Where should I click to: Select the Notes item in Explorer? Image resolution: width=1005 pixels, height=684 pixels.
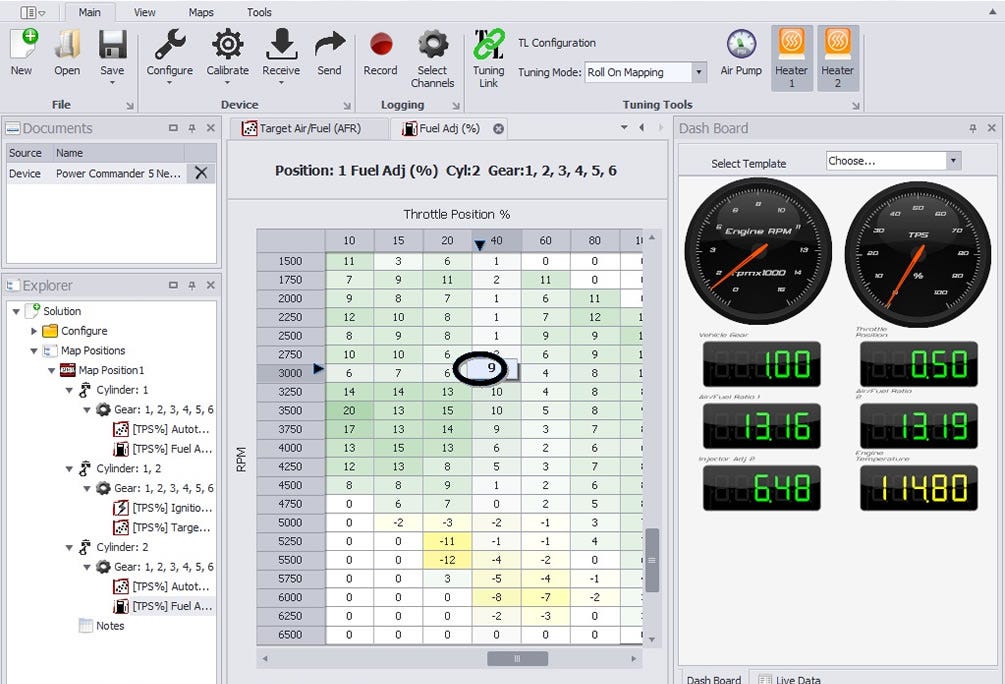click(x=110, y=626)
